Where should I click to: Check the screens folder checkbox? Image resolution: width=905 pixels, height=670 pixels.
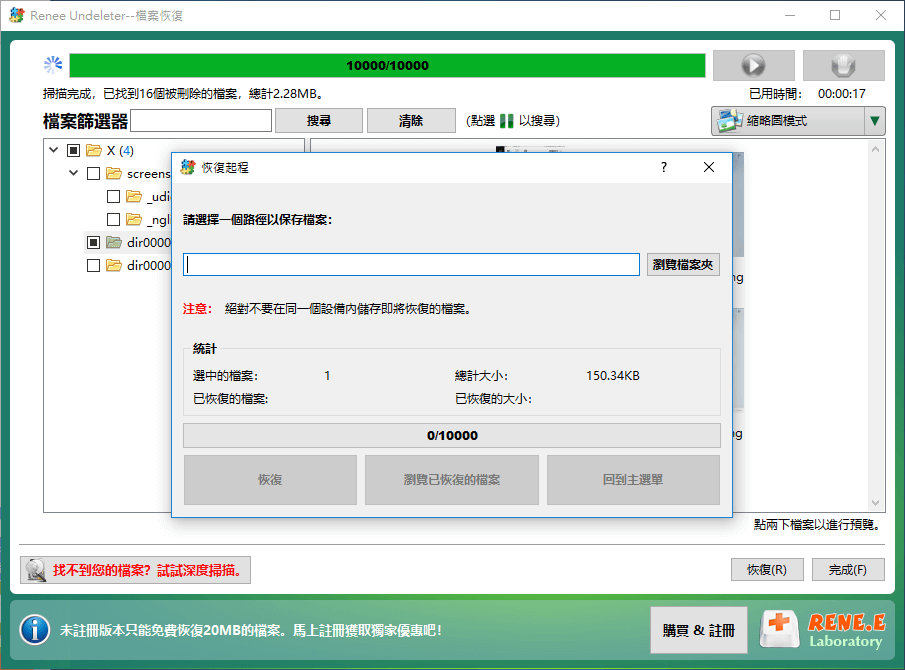click(x=94, y=174)
